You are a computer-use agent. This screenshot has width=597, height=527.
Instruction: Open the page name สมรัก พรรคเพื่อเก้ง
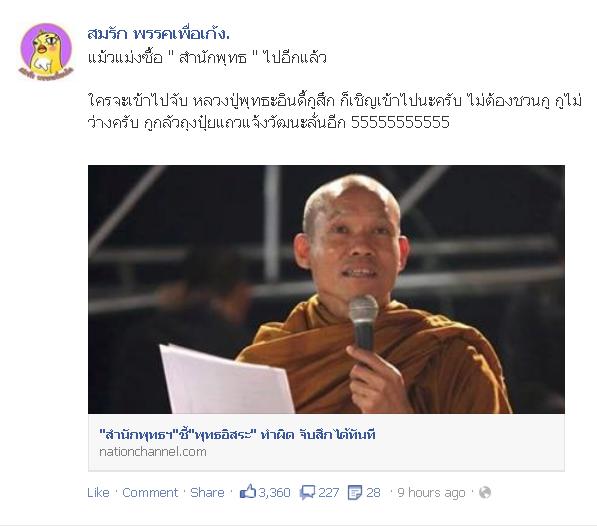(x=158, y=34)
